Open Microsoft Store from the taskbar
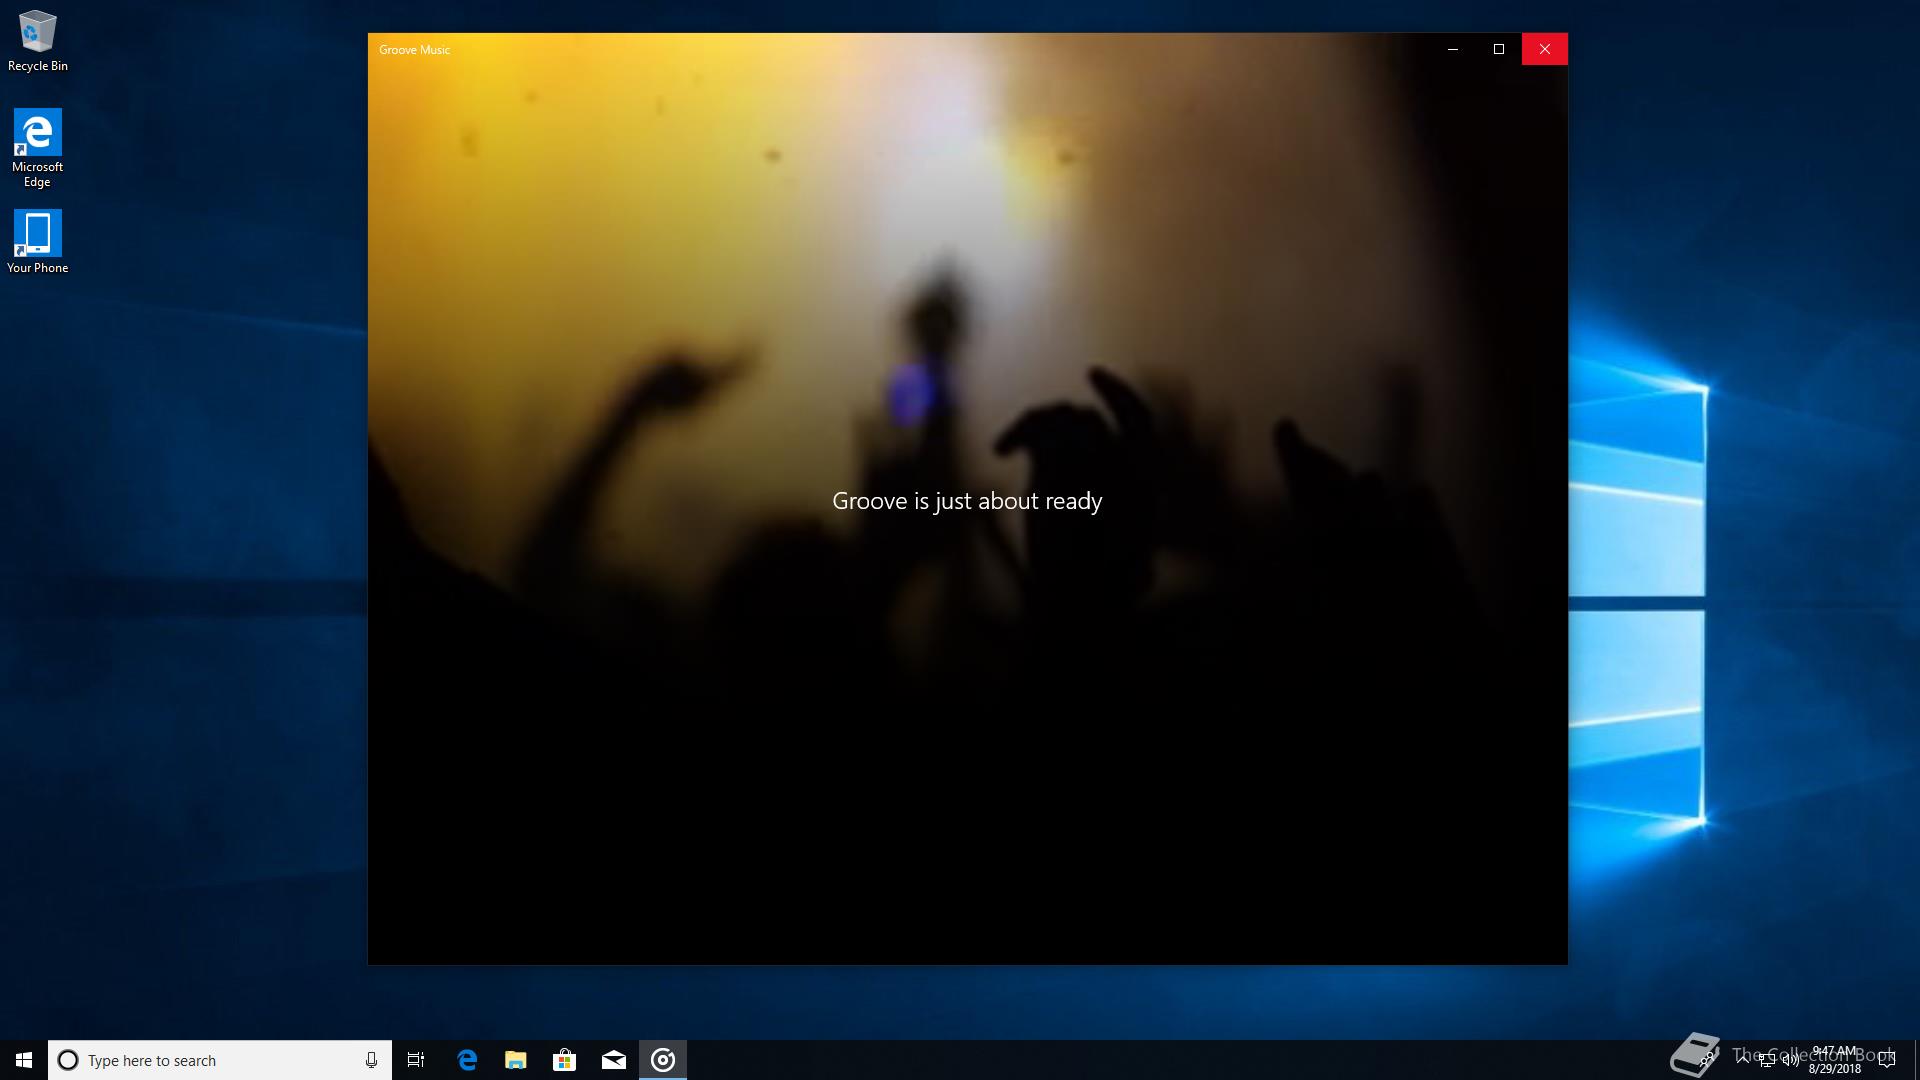Image resolution: width=1920 pixels, height=1080 pixels. (x=565, y=1060)
